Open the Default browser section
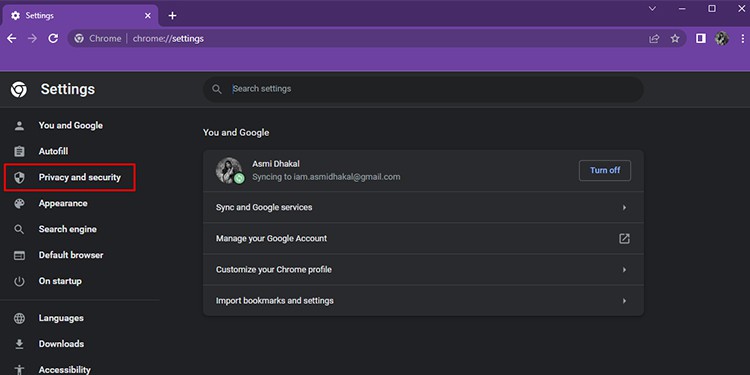 point(71,255)
